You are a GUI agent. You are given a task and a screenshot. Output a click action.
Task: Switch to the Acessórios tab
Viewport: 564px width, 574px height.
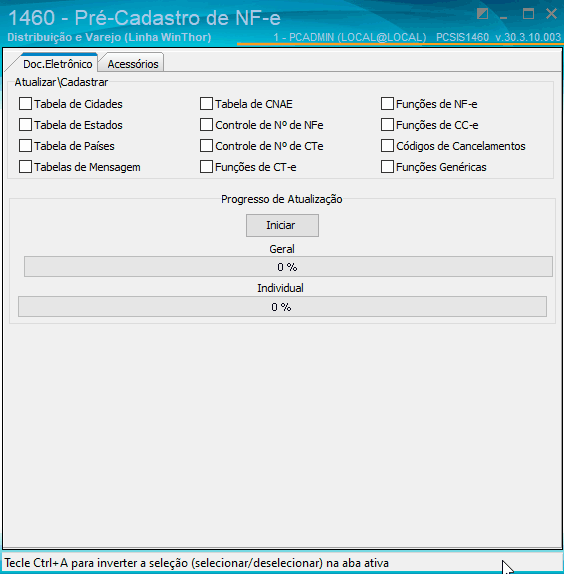pyautogui.click(x=132, y=64)
